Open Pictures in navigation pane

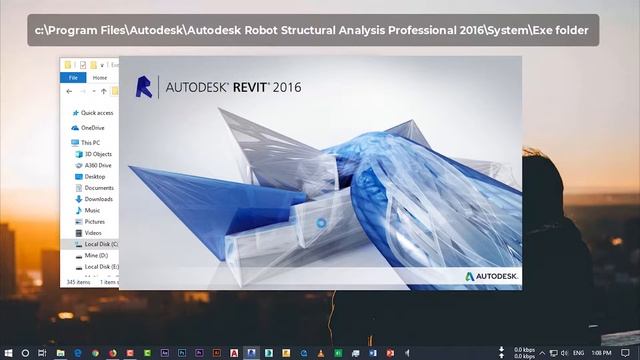(x=90, y=222)
